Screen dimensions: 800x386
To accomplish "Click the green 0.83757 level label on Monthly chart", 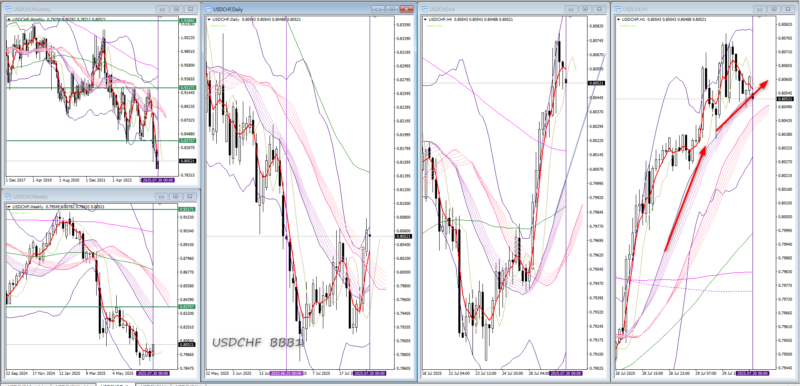I will 187,140.
